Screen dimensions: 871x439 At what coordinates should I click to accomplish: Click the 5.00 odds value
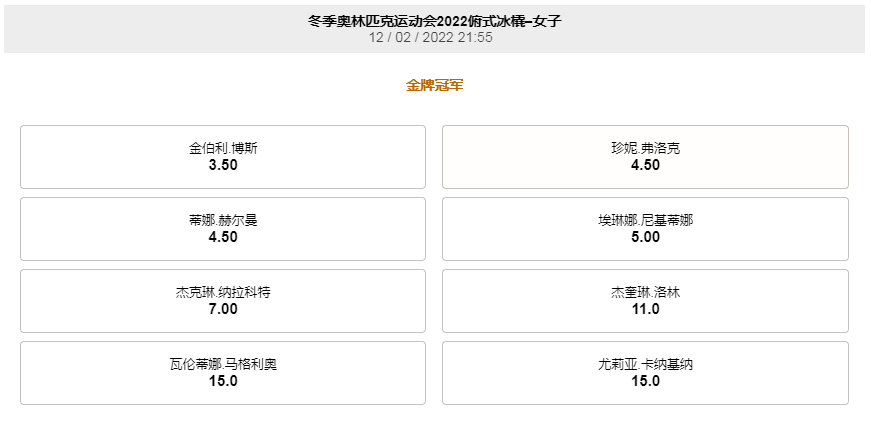[x=645, y=237]
